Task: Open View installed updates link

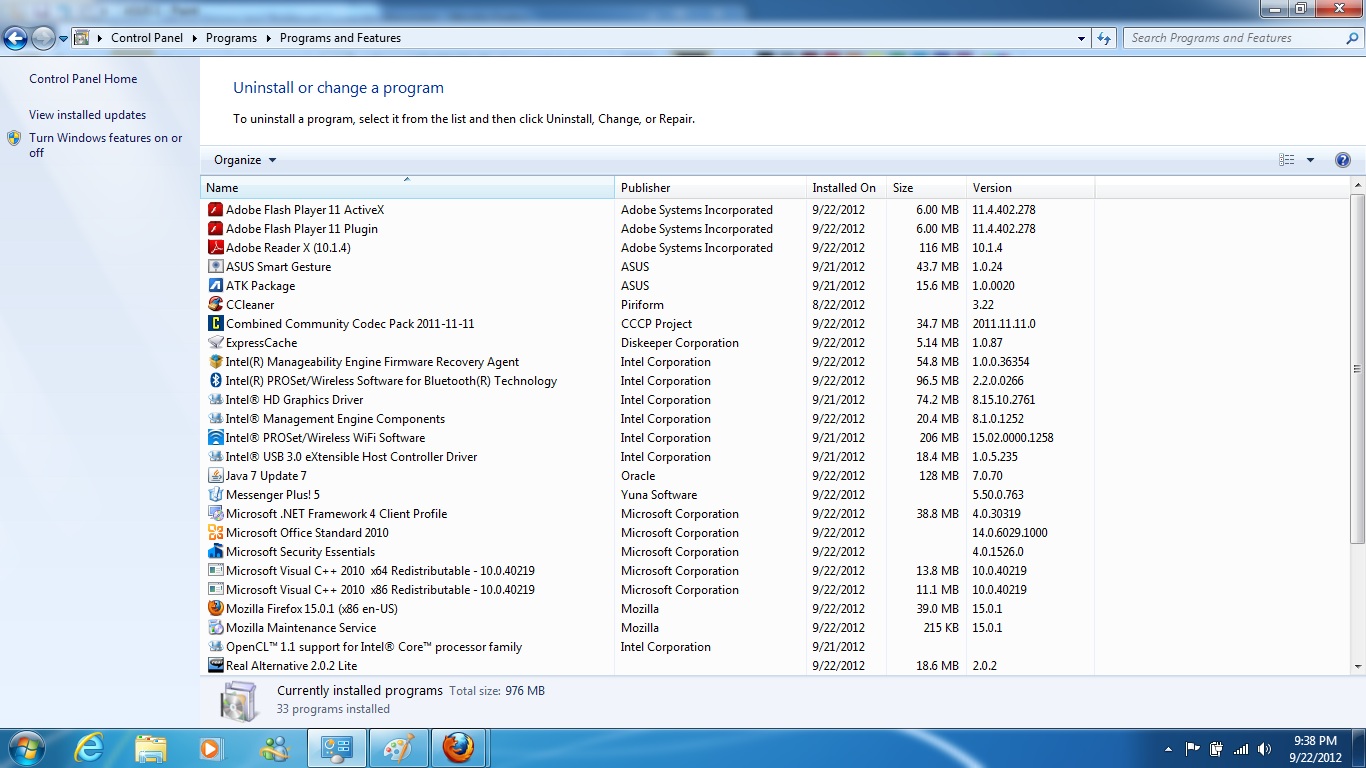Action: [x=87, y=115]
